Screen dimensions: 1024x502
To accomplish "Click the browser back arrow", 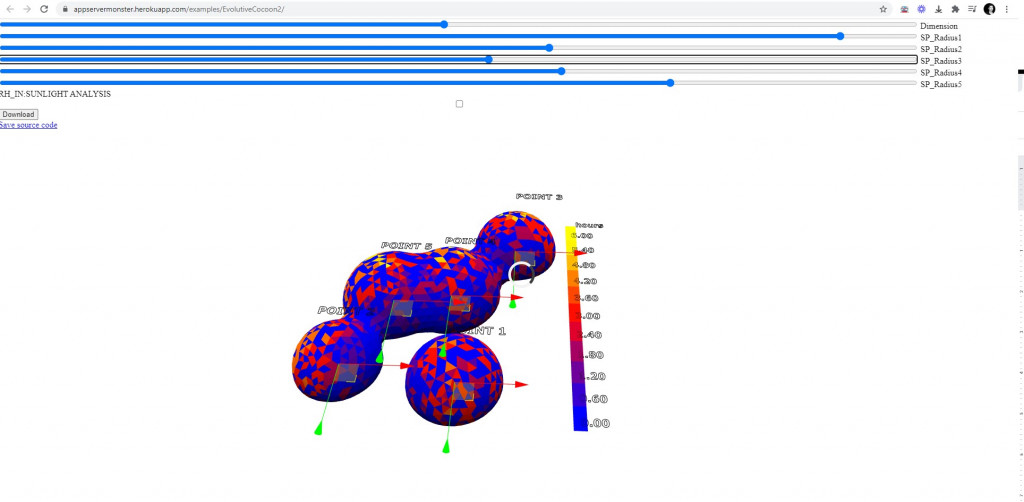I will 9,8.
